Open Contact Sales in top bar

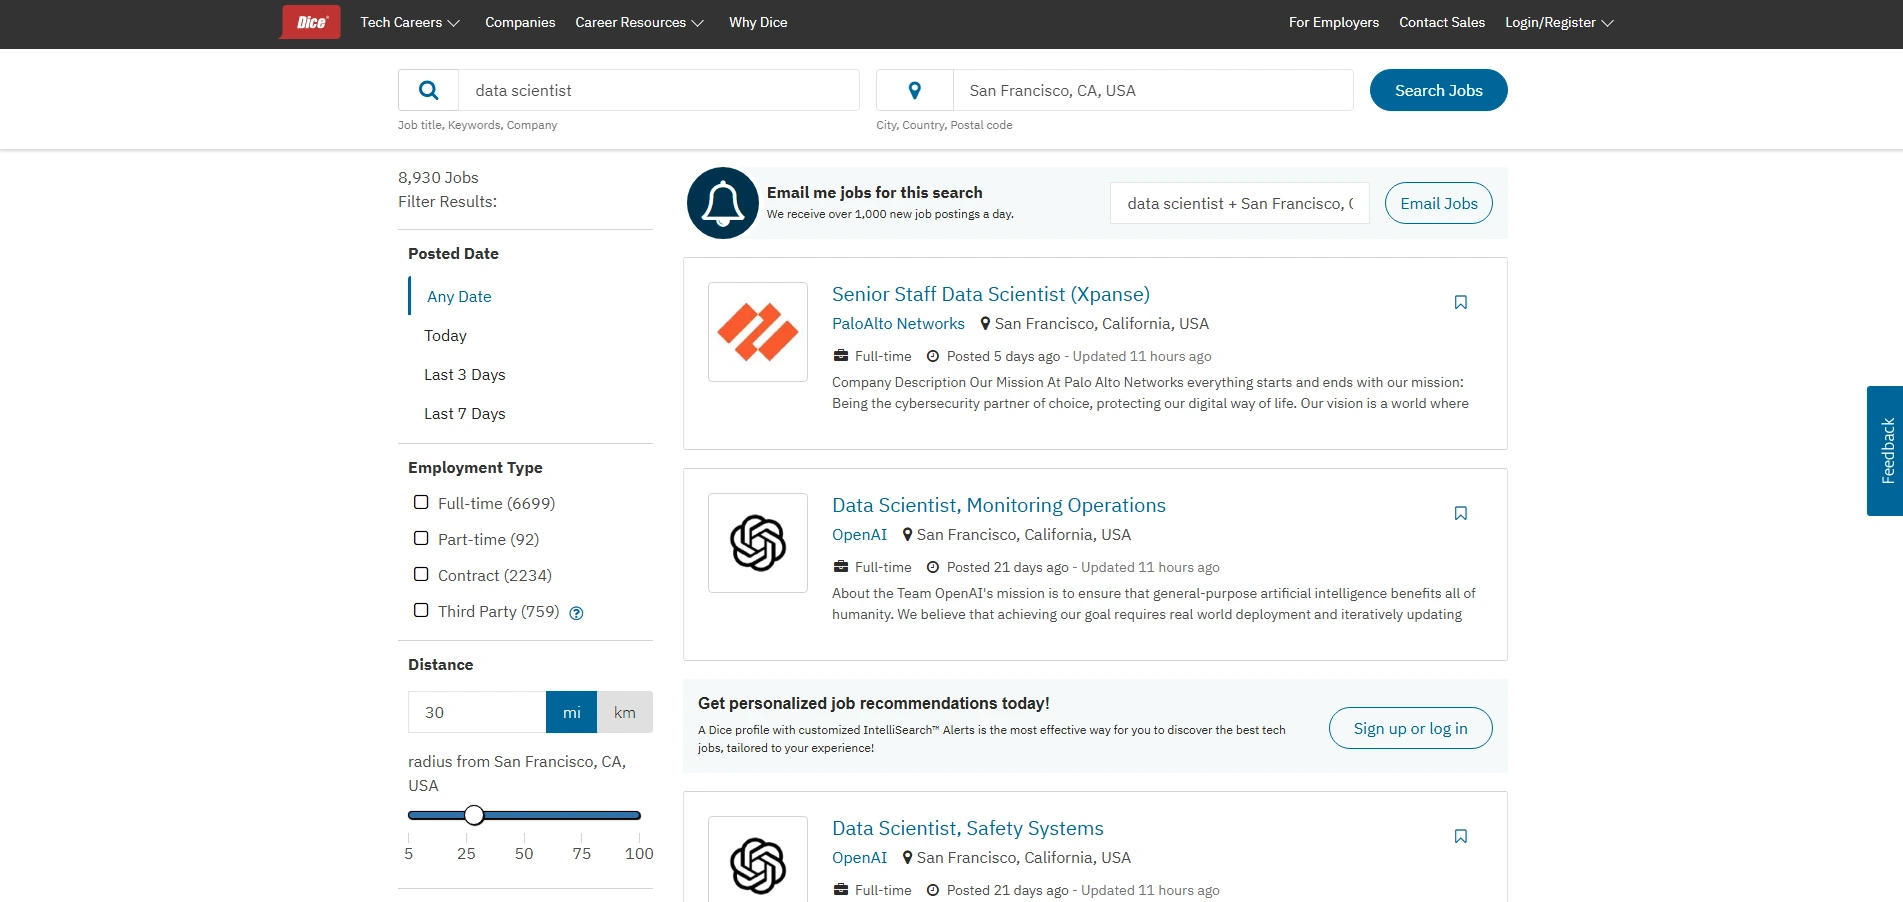pyautogui.click(x=1441, y=22)
